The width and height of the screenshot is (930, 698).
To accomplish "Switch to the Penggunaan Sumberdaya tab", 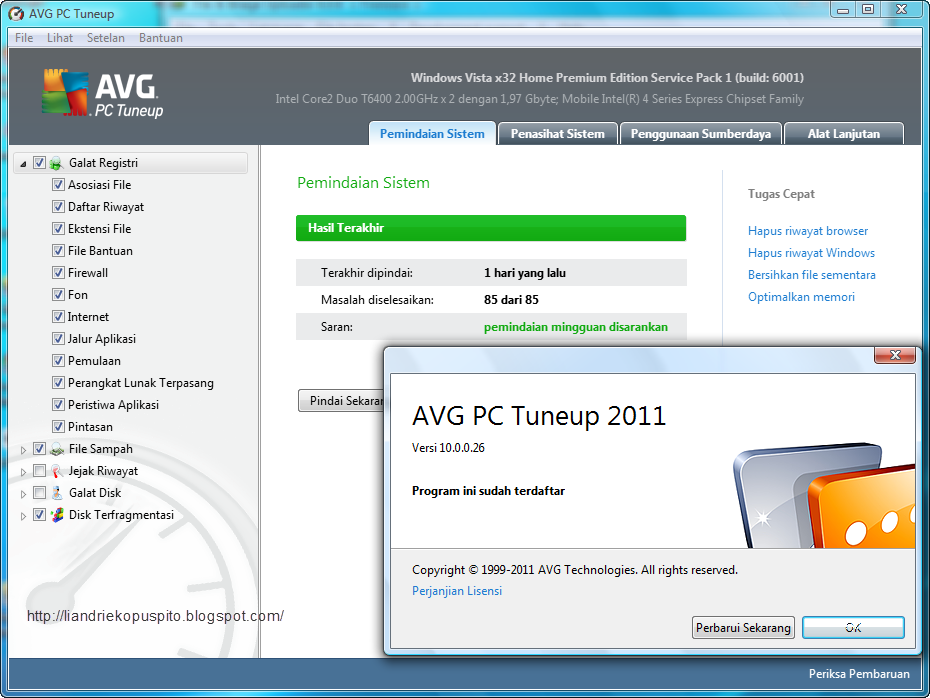I will 700,133.
